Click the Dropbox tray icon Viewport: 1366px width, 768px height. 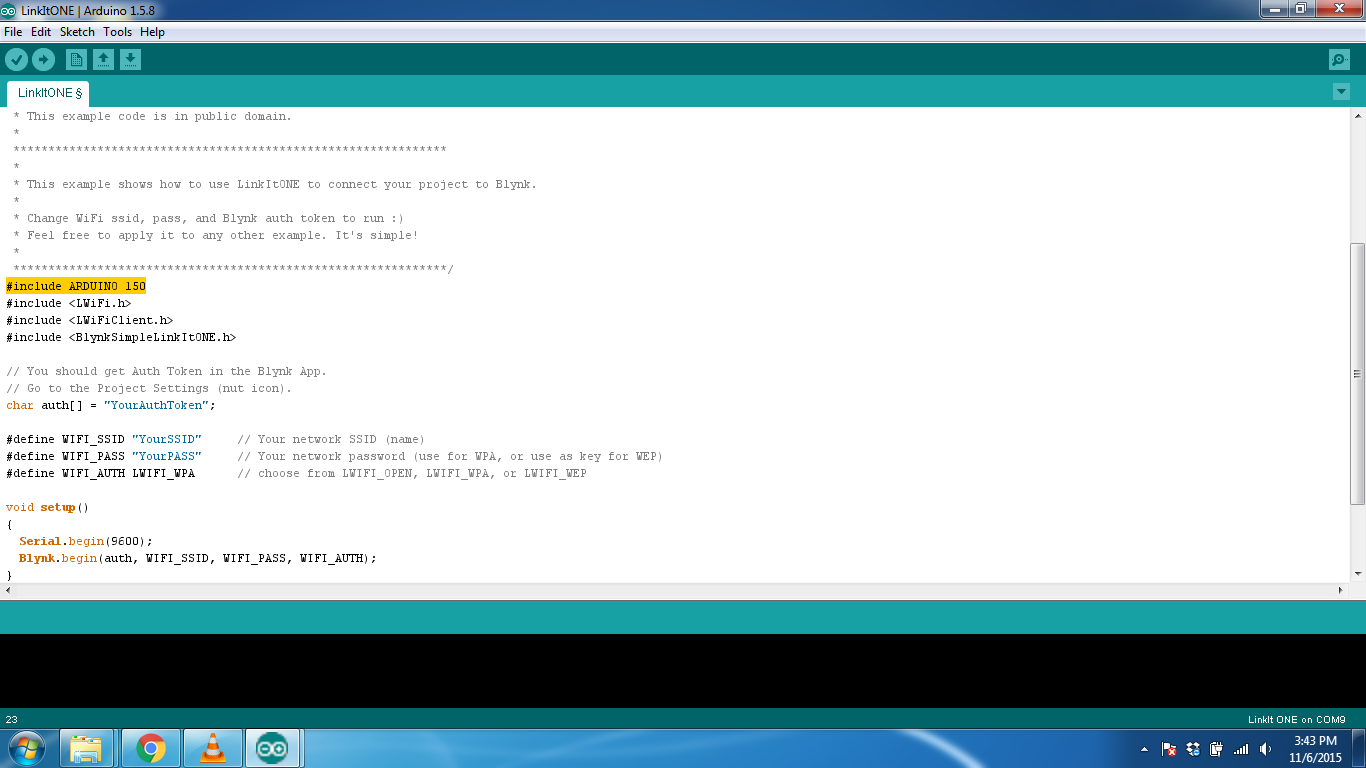(x=1193, y=749)
